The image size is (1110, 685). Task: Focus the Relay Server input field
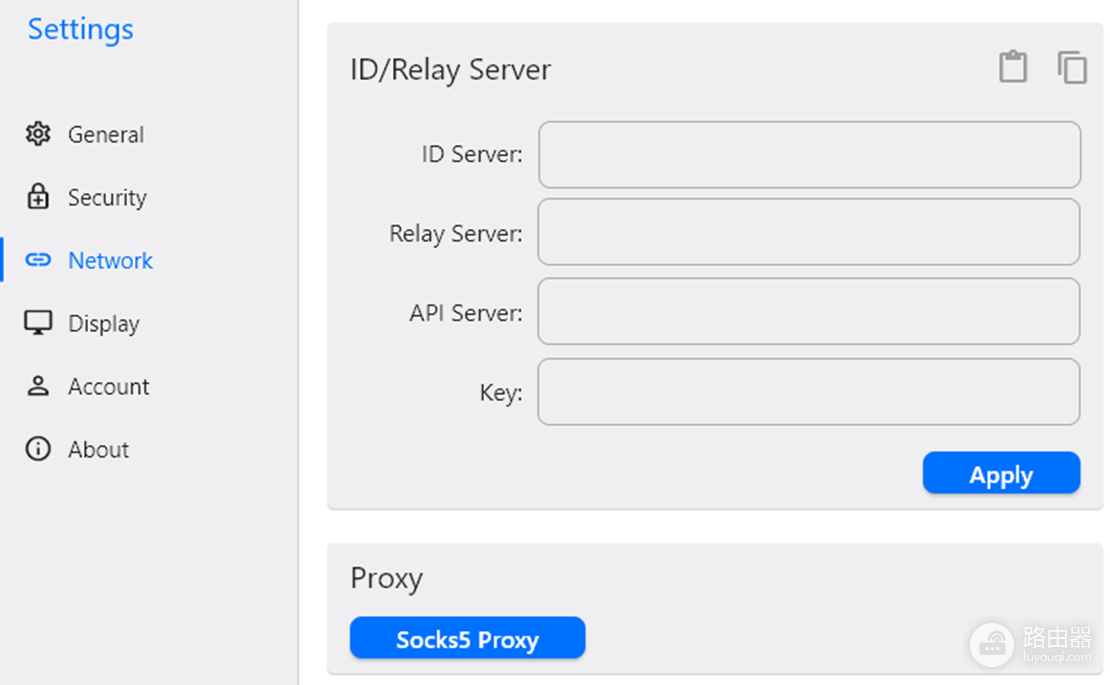[x=809, y=232]
